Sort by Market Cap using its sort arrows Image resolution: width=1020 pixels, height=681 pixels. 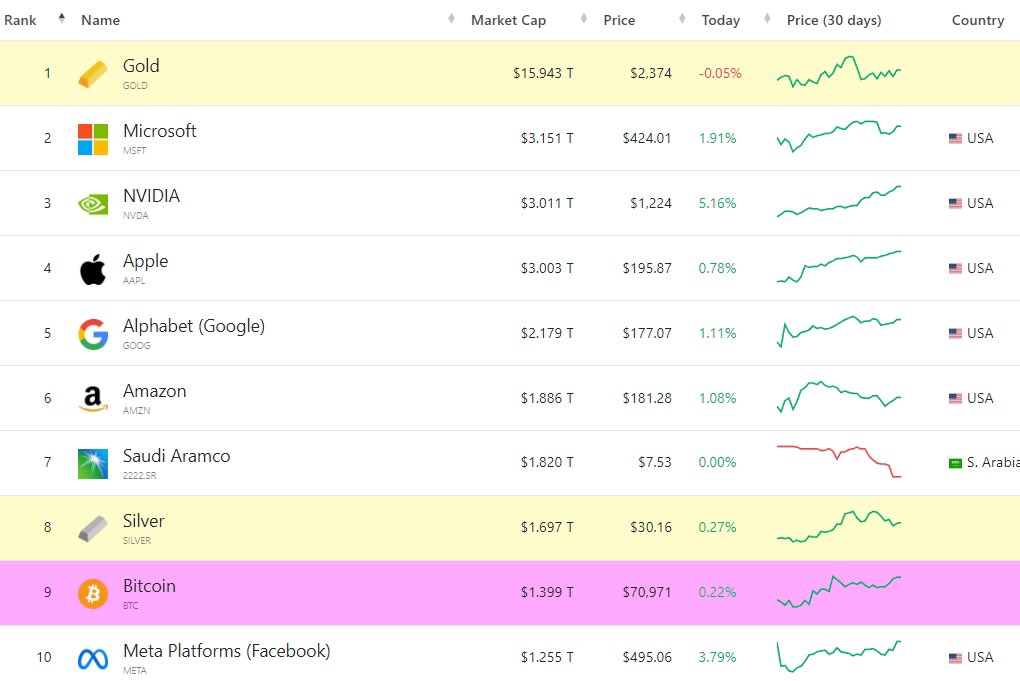tap(584, 19)
